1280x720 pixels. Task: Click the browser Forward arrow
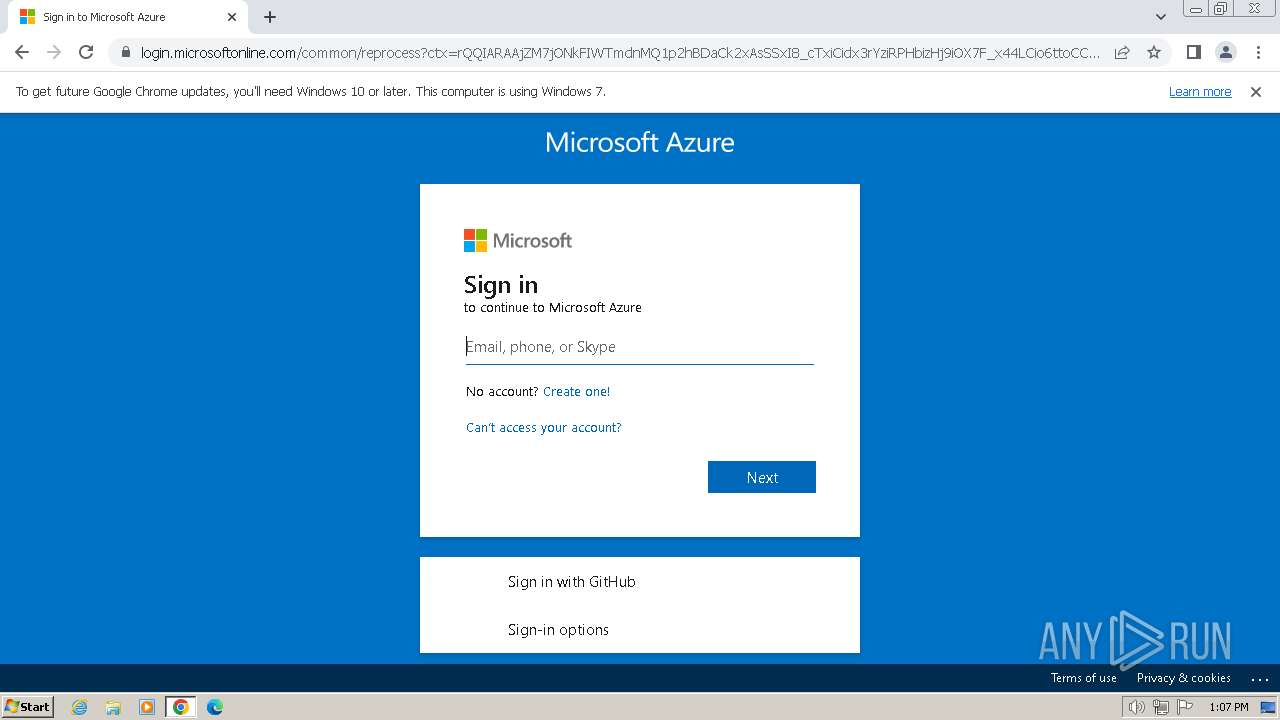54,52
